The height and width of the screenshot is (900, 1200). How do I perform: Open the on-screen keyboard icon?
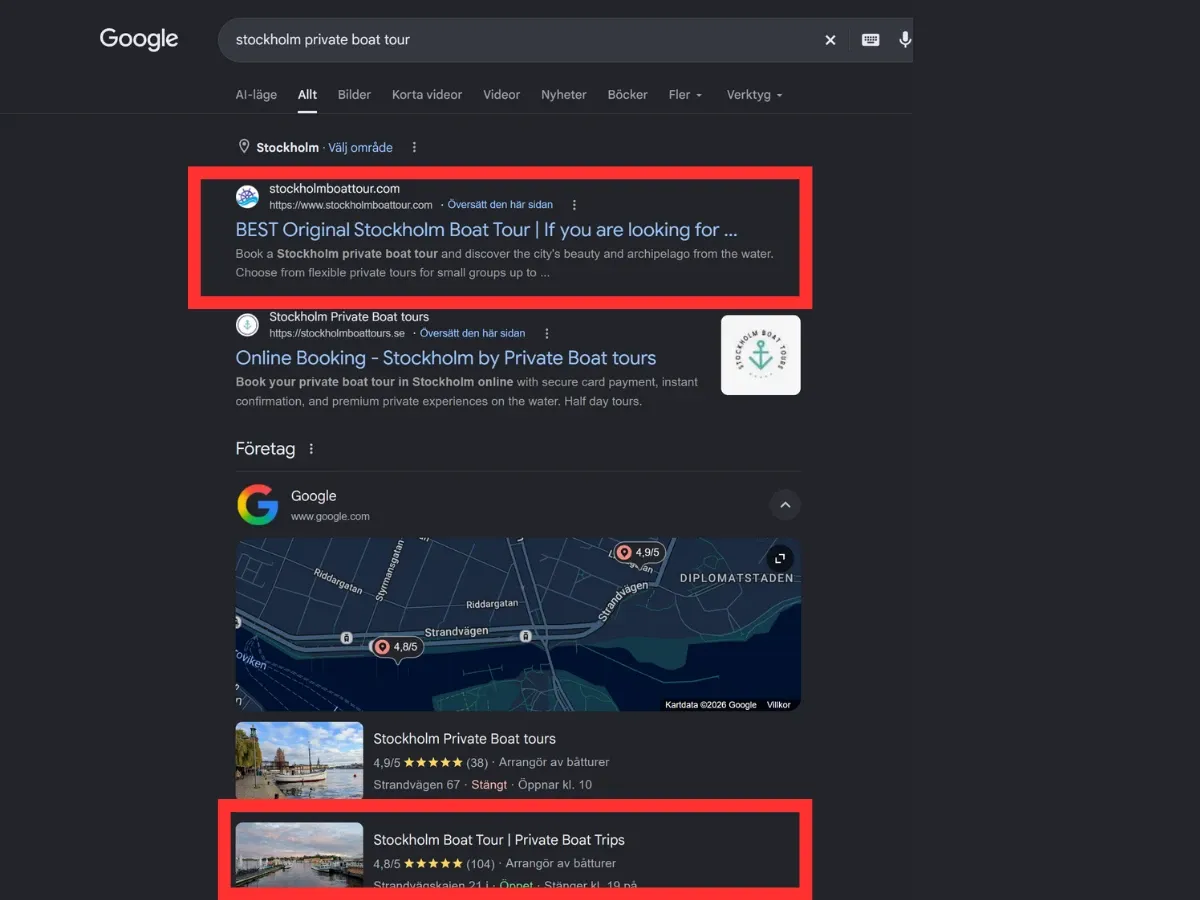tap(871, 40)
